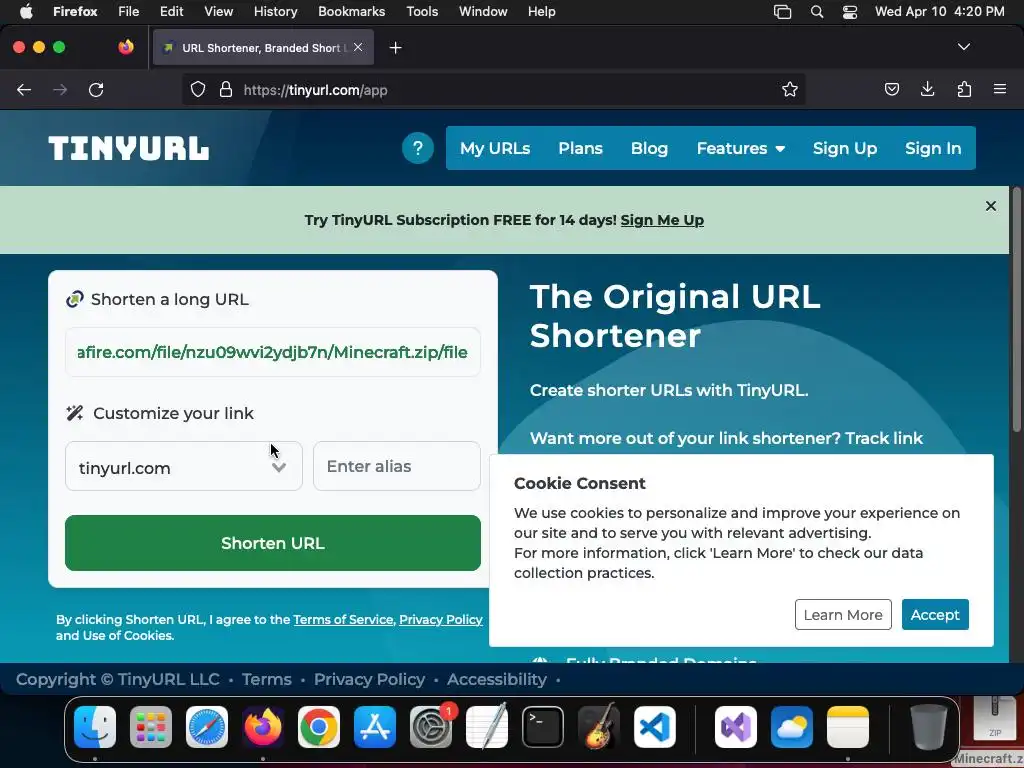Click the Sign Me Up link
This screenshot has height=768, width=1024.
662,220
